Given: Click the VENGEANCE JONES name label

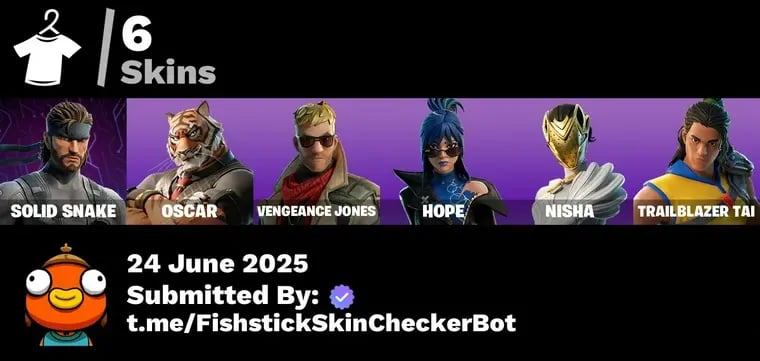Looking at the screenshot, I should 317,211.
